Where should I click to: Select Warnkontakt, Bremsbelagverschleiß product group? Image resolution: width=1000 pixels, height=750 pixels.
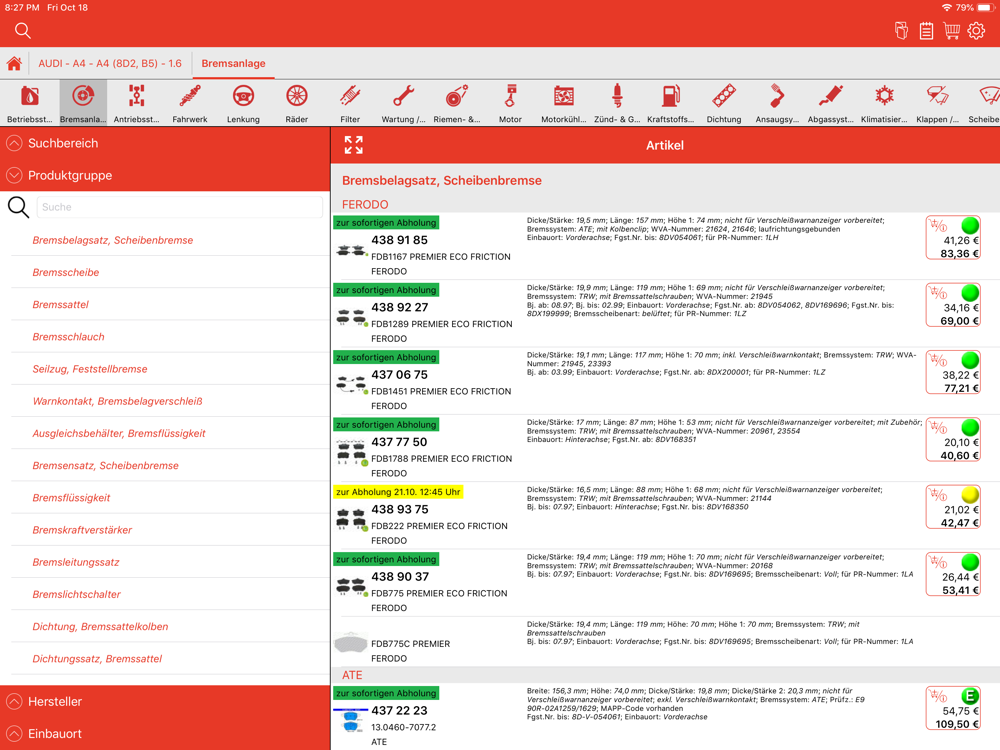117,401
